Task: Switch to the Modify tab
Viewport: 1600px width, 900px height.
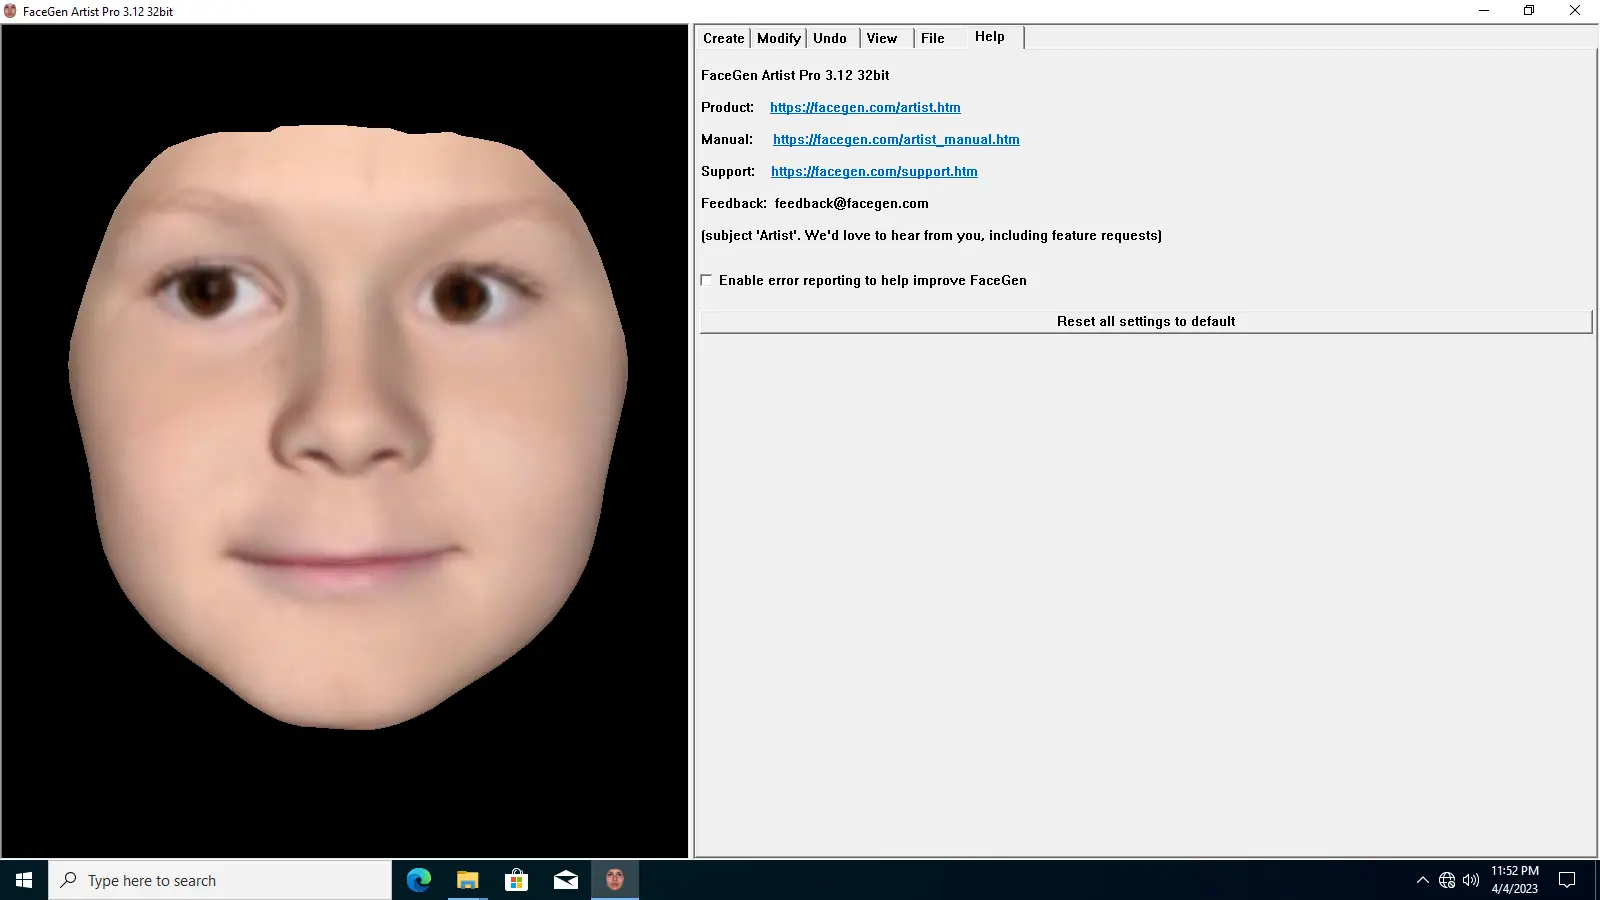Action: pos(778,38)
